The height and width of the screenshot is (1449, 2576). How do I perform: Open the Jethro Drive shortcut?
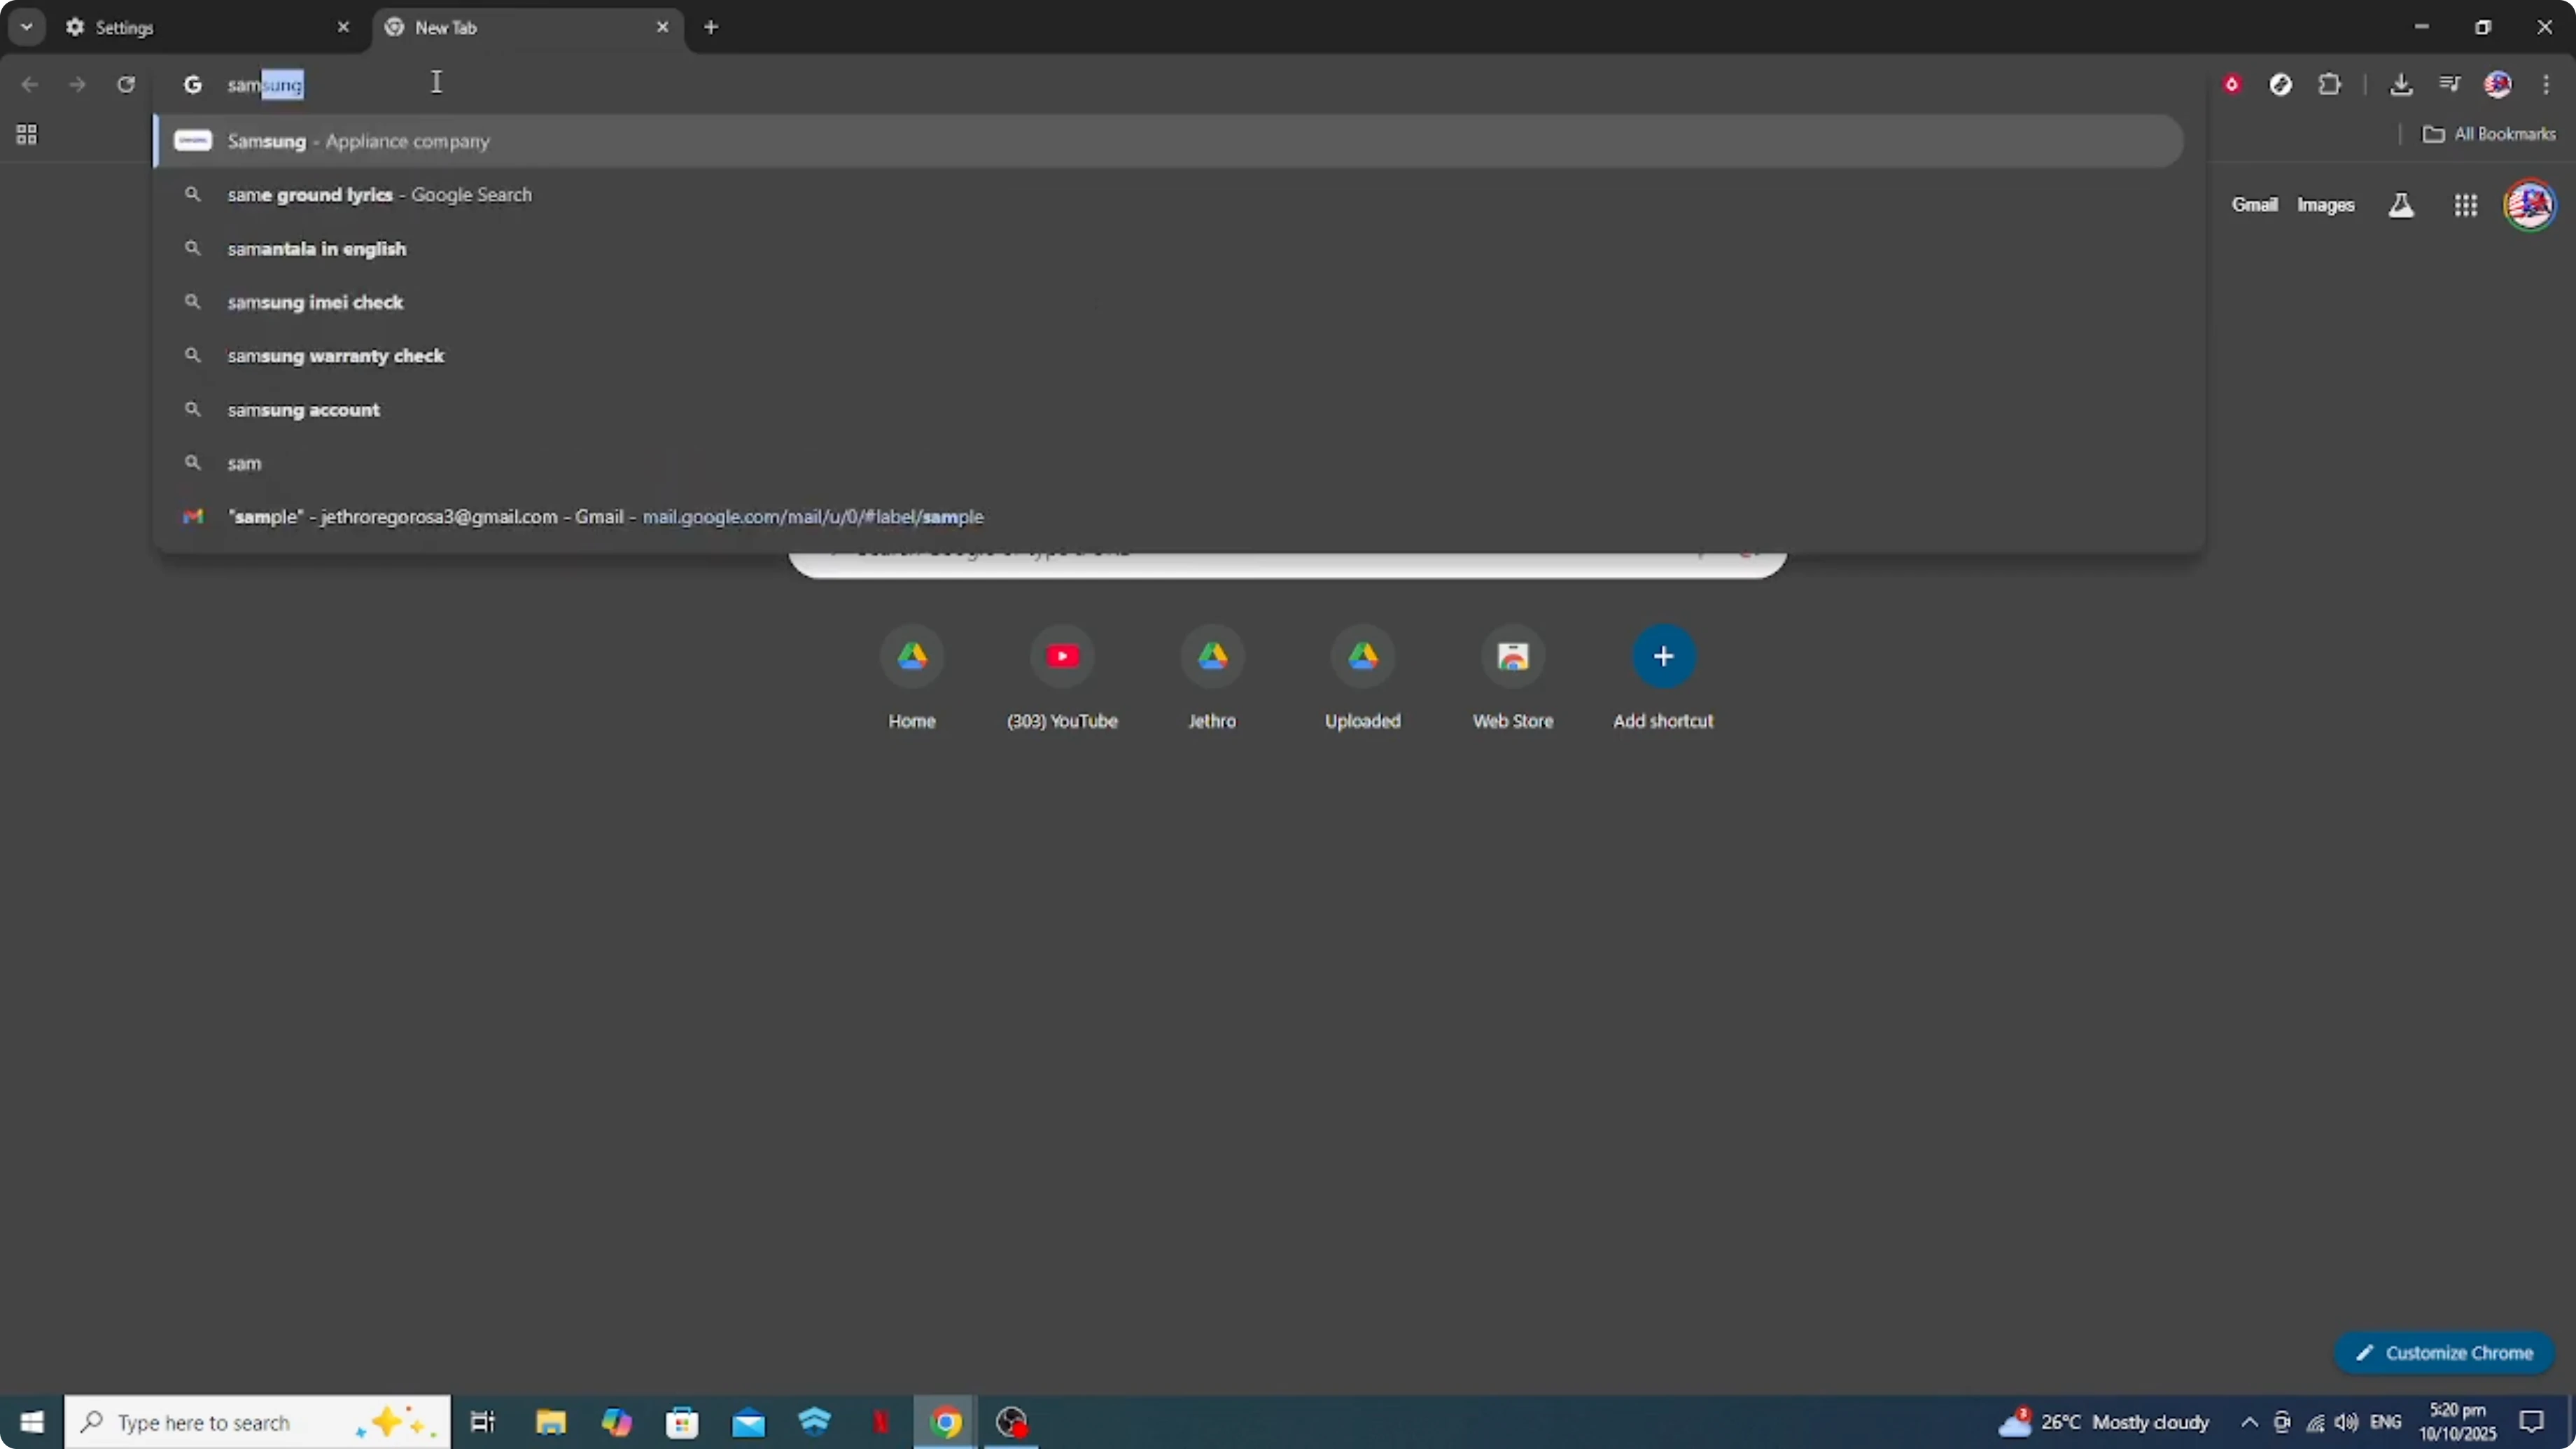coord(1212,679)
